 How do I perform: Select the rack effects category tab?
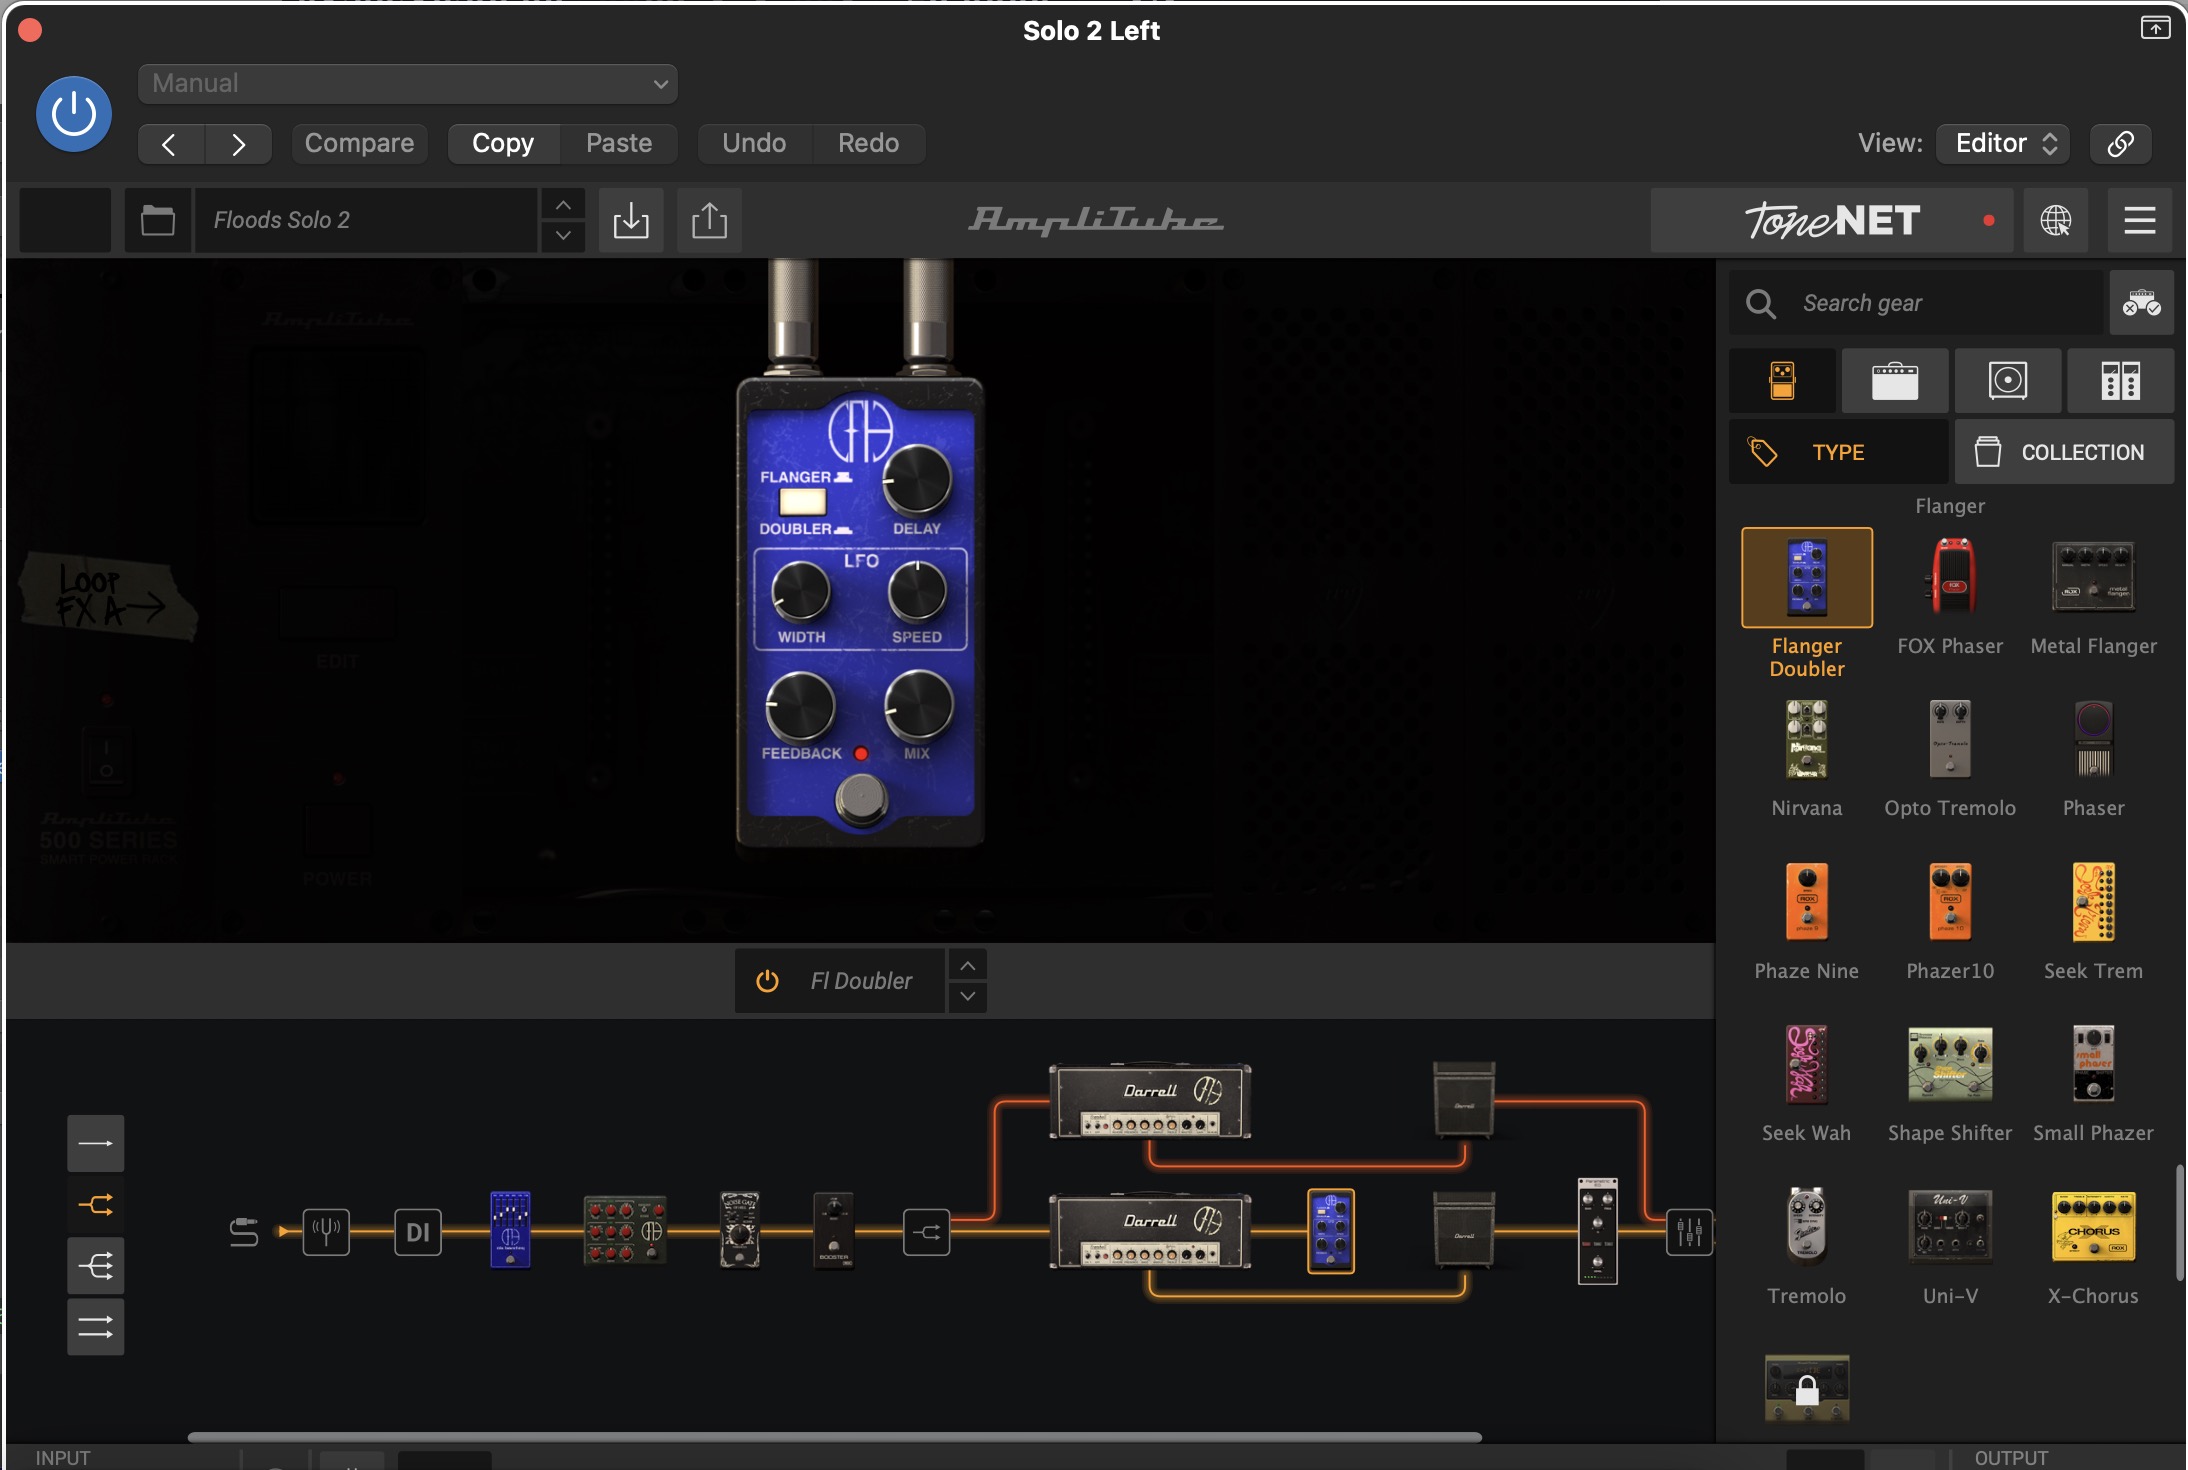2120,381
